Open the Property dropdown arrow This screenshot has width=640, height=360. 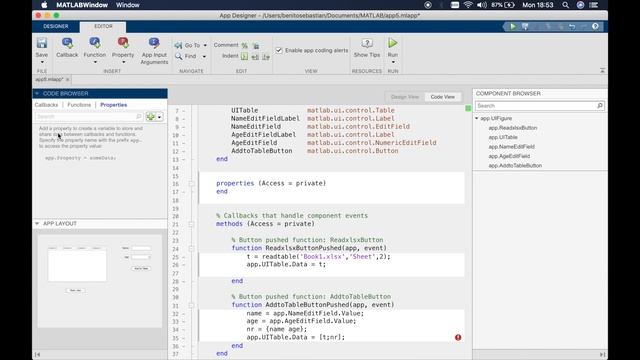pos(123,62)
